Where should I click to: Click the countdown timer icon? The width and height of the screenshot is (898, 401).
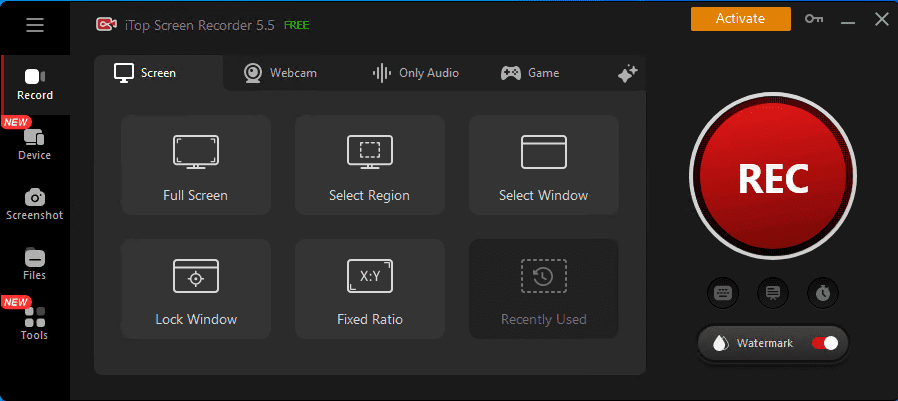point(823,293)
